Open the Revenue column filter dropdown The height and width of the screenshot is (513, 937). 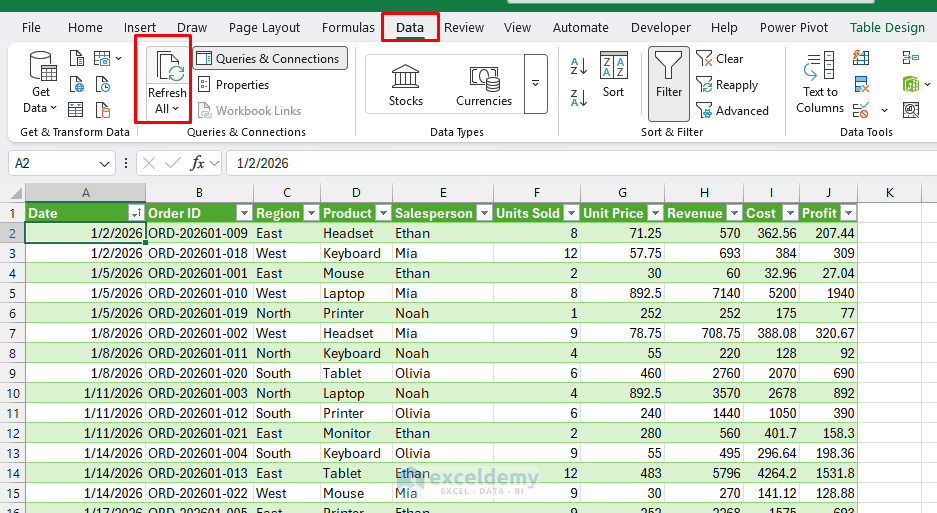734,213
